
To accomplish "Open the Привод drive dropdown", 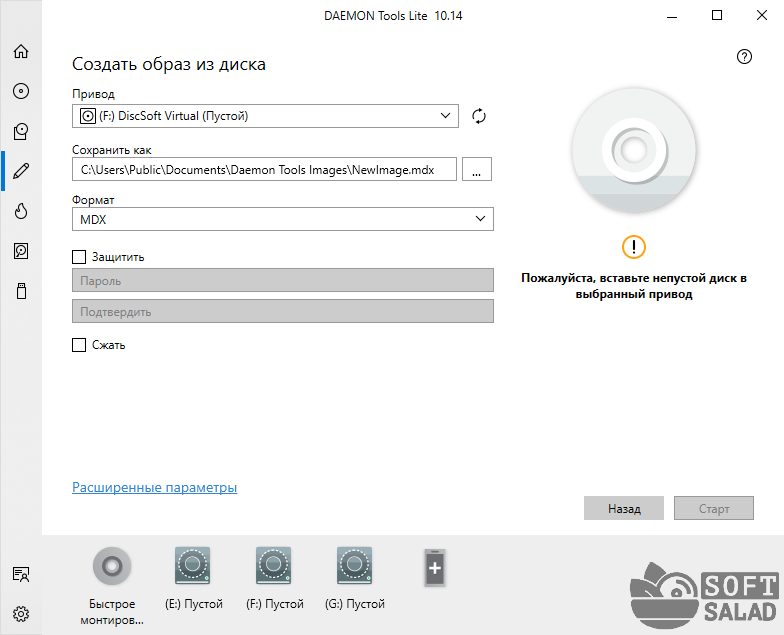I will pos(265,116).
